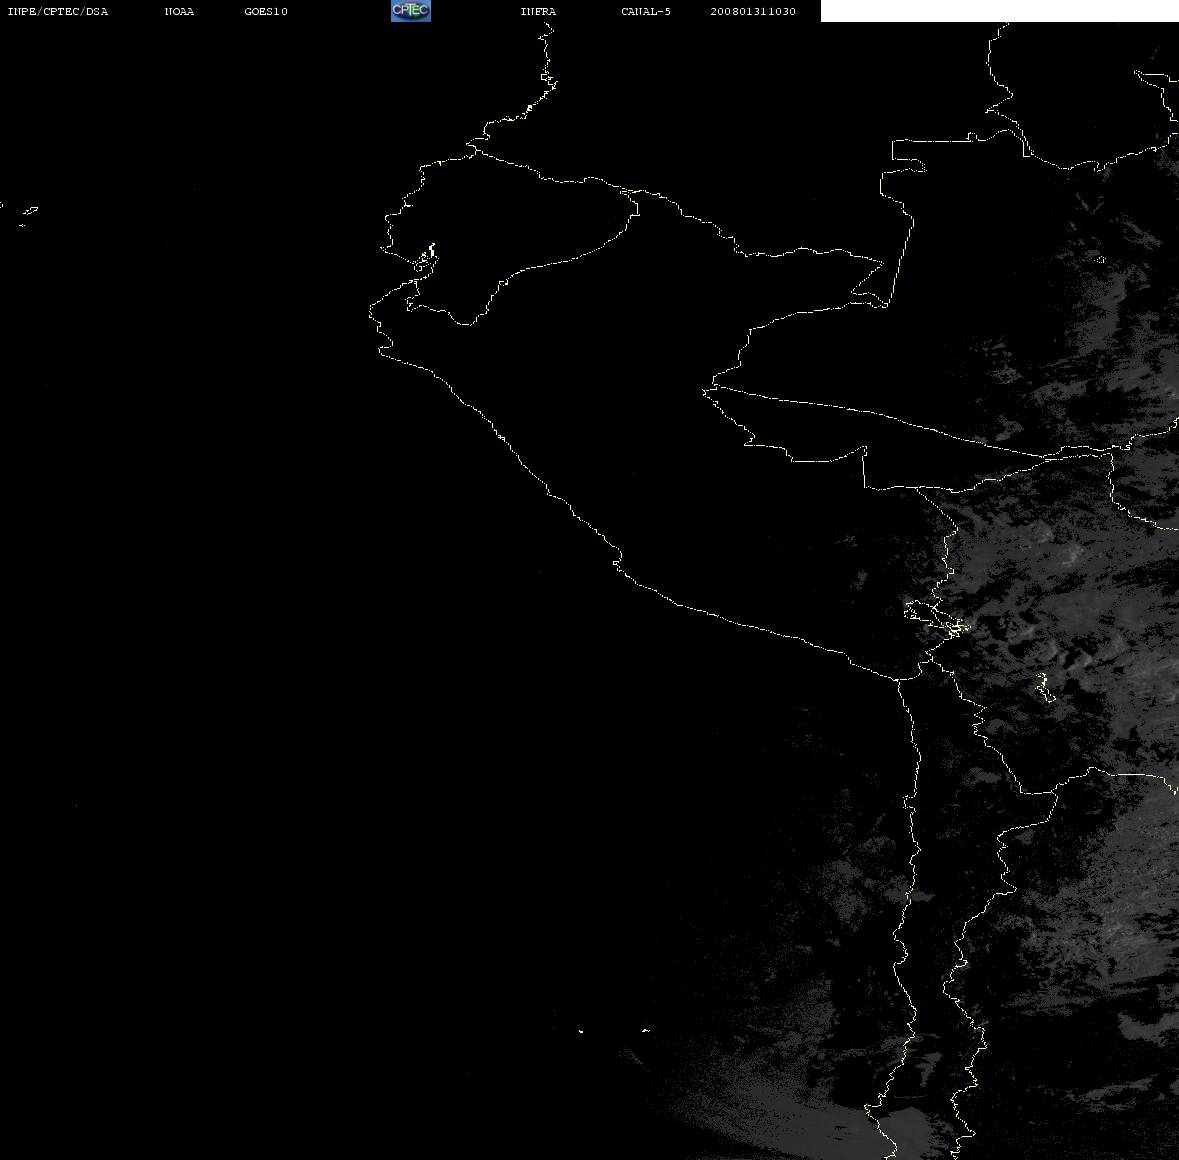Click the 200801311030 timestamp
This screenshot has height=1160, width=1179.
point(753,11)
